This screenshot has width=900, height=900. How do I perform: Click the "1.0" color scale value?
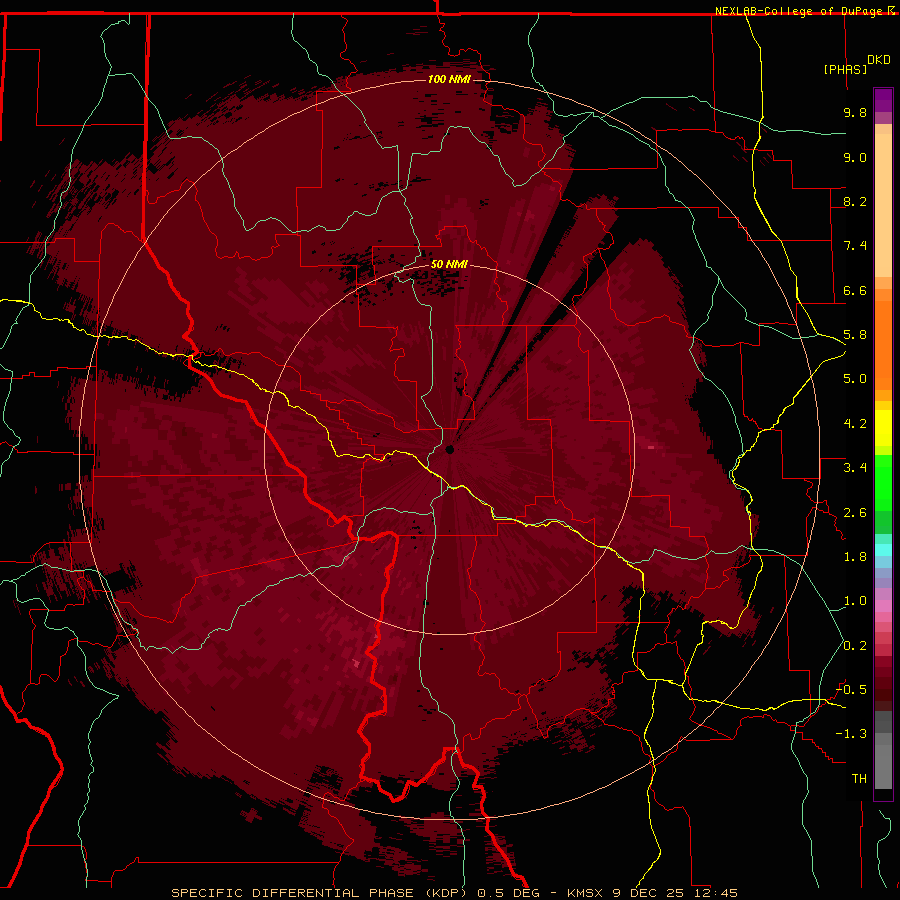pos(855,601)
